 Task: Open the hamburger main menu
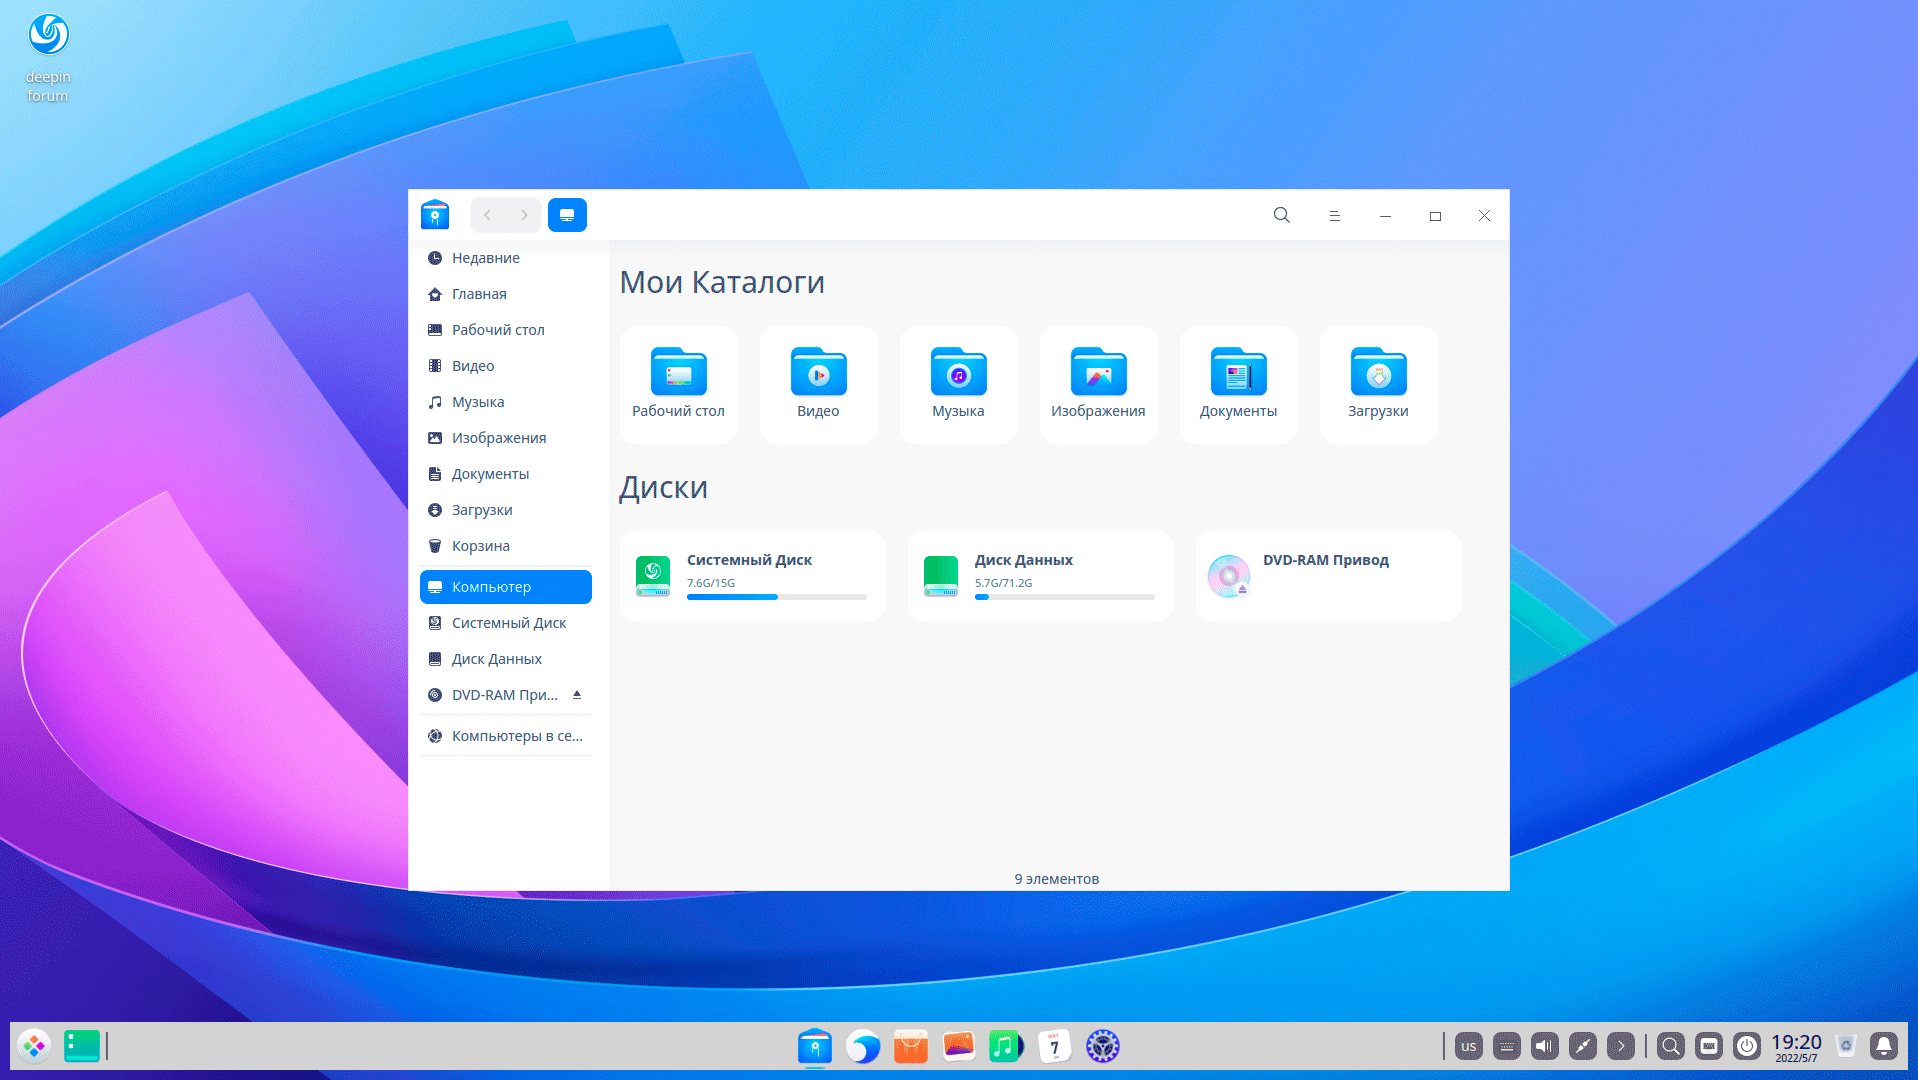pyautogui.click(x=1334, y=215)
